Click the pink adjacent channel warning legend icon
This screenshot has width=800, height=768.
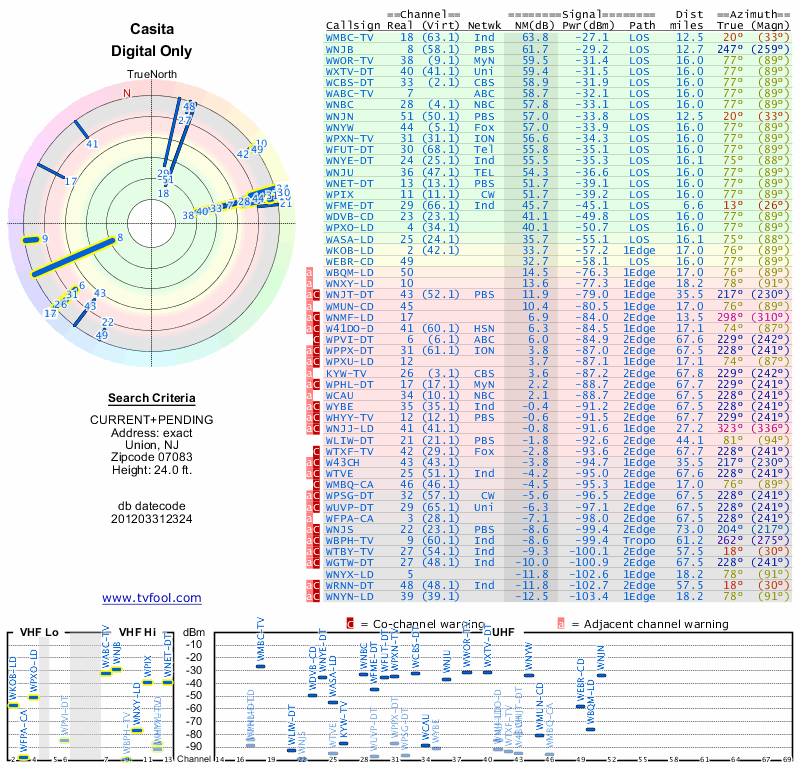[x=561, y=624]
